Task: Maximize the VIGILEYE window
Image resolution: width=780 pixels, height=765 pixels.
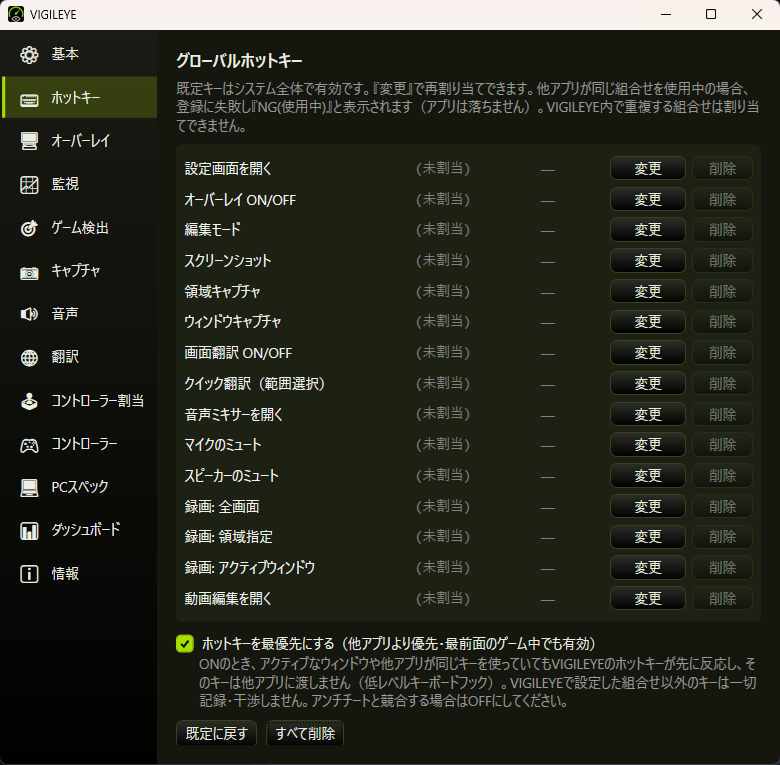Action: [711, 14]
